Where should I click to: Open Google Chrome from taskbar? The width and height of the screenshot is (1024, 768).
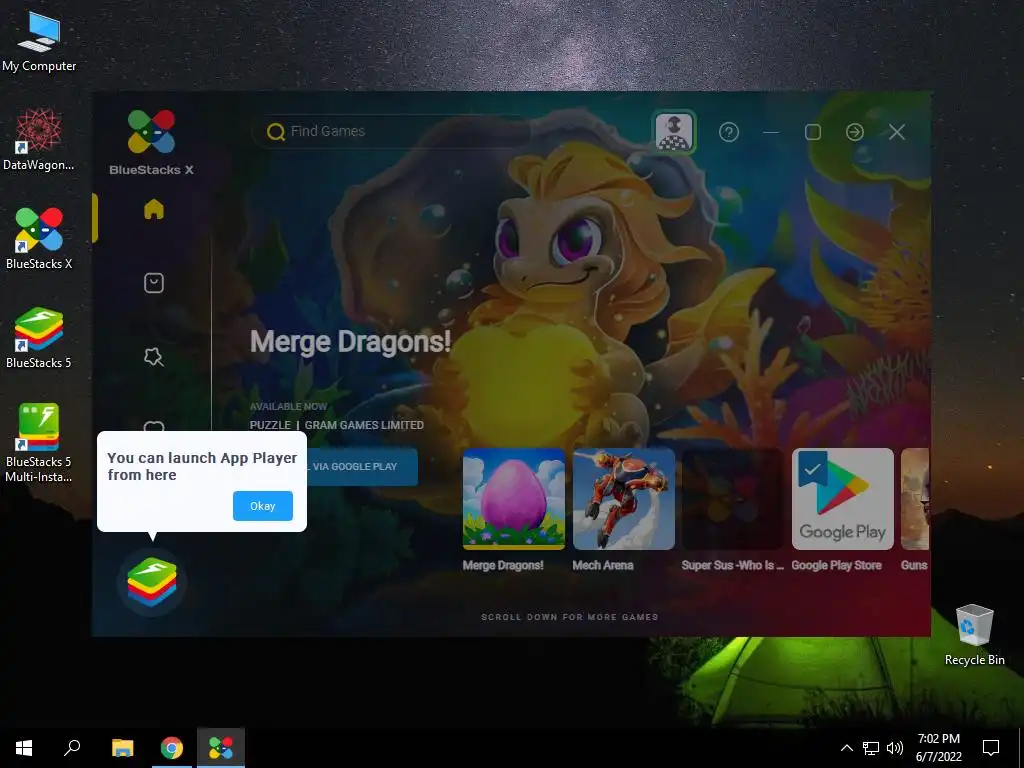pos(172,748)
